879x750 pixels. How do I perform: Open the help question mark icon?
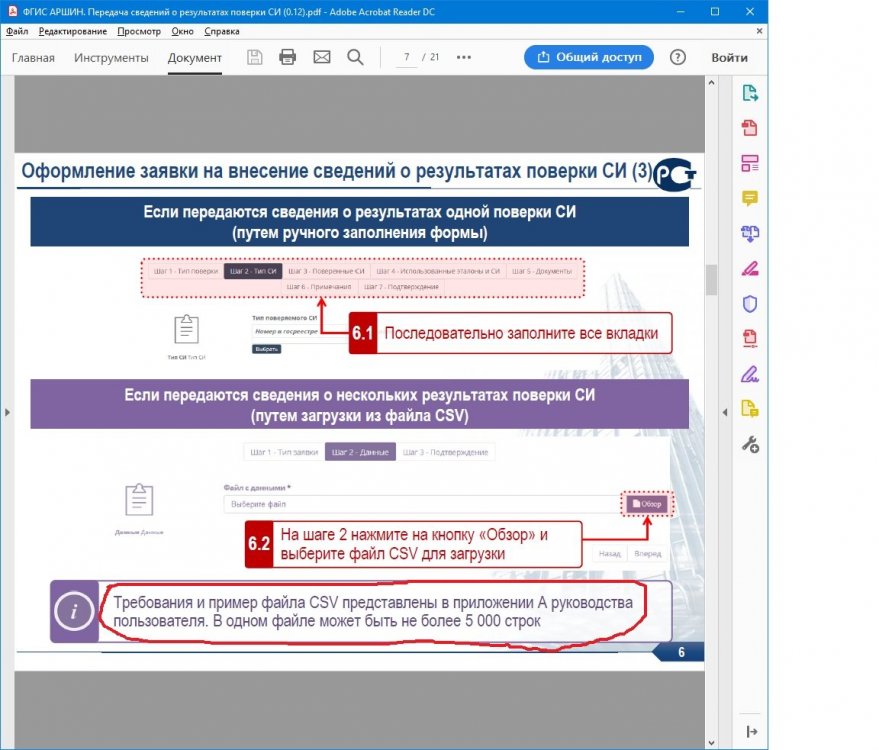tap(678, 57)
